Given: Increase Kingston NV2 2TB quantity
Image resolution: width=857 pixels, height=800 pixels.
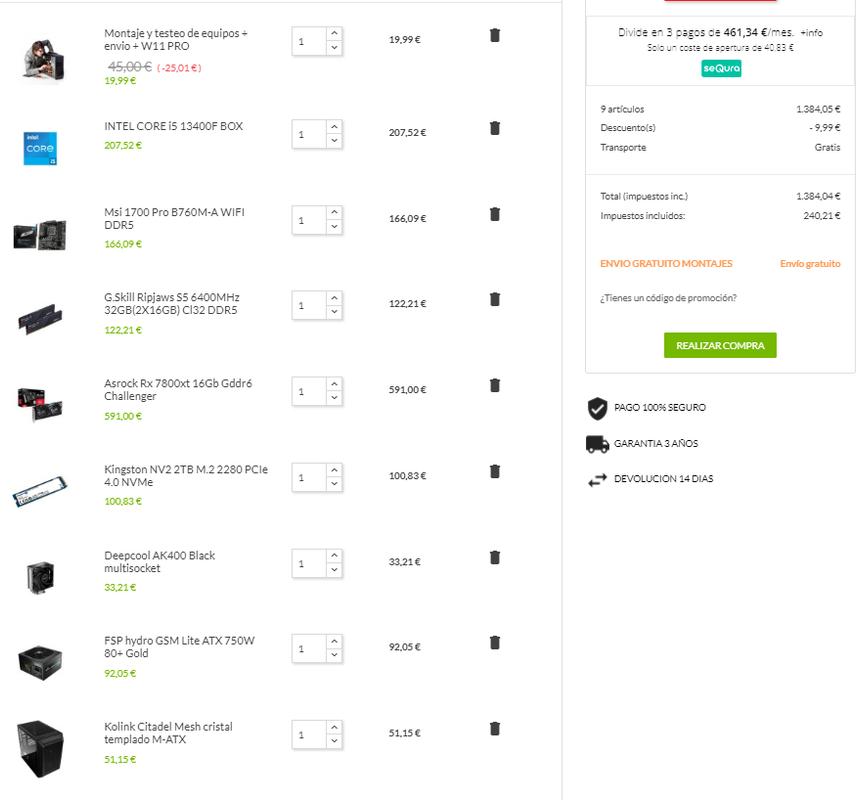Looking at the screenshot, I should click(x=334, y=470).
